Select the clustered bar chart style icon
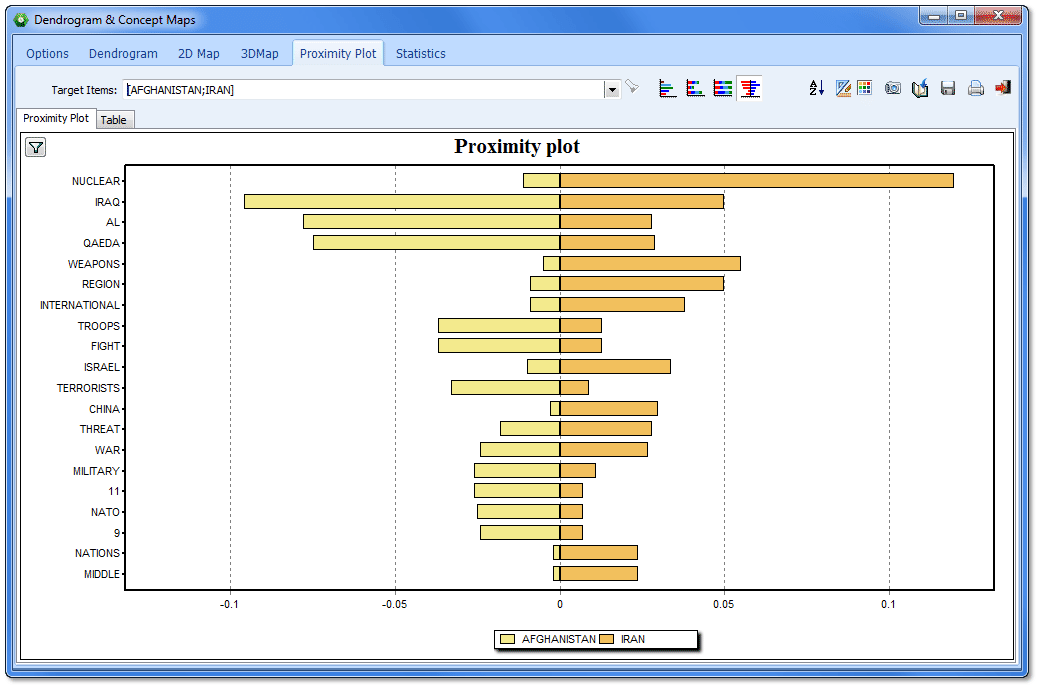The height and width of the screenshot is (689, 1040). (x=668, y=89)
